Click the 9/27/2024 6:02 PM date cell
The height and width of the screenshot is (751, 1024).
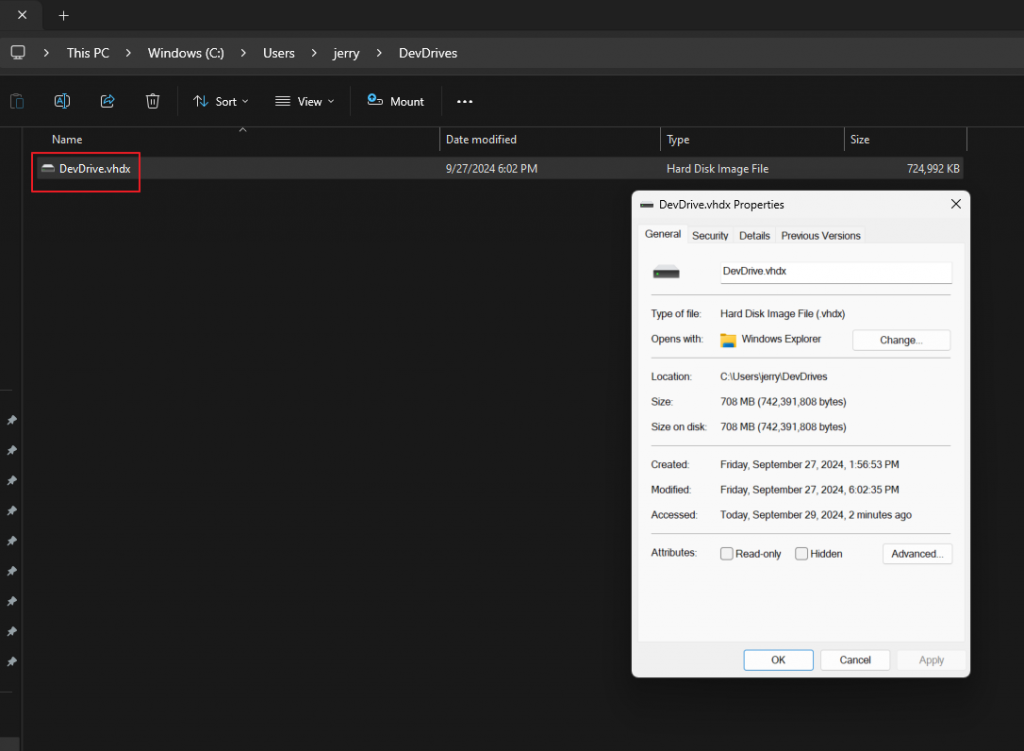pos(492,168)
